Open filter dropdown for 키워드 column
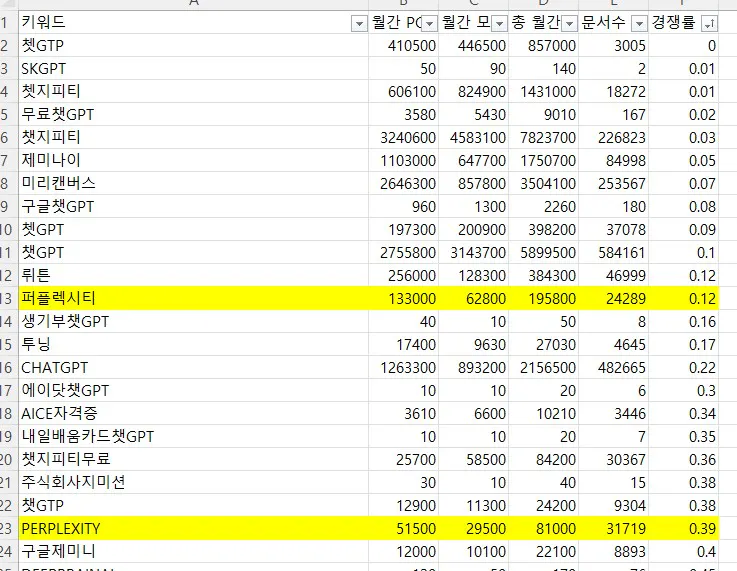This screenshot has height=571, width=737. (x=359, y=23)
